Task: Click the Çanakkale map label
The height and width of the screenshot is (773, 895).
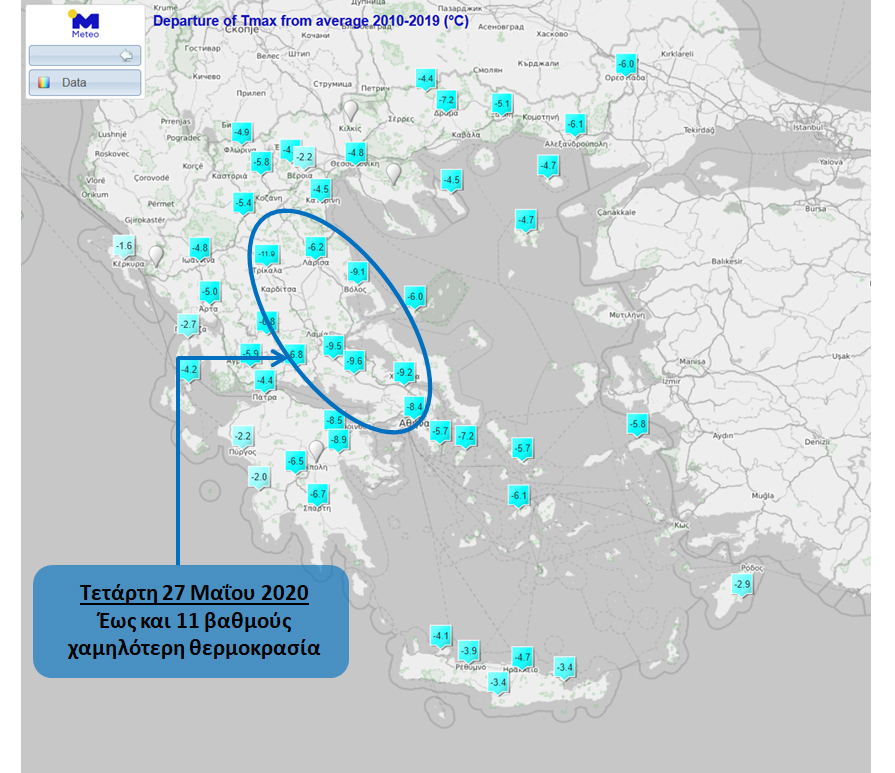Action: coord(616,212)
